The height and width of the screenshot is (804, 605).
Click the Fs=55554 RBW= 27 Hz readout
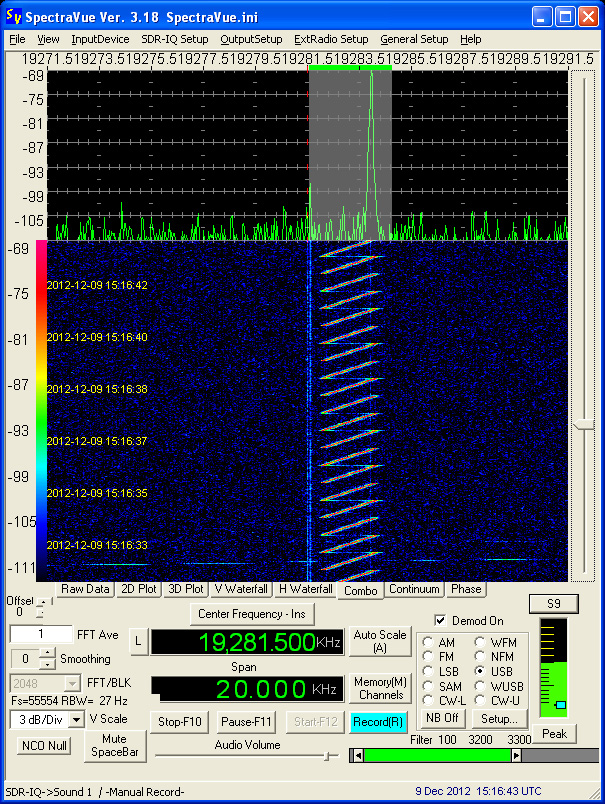click(x=69, y=701)
